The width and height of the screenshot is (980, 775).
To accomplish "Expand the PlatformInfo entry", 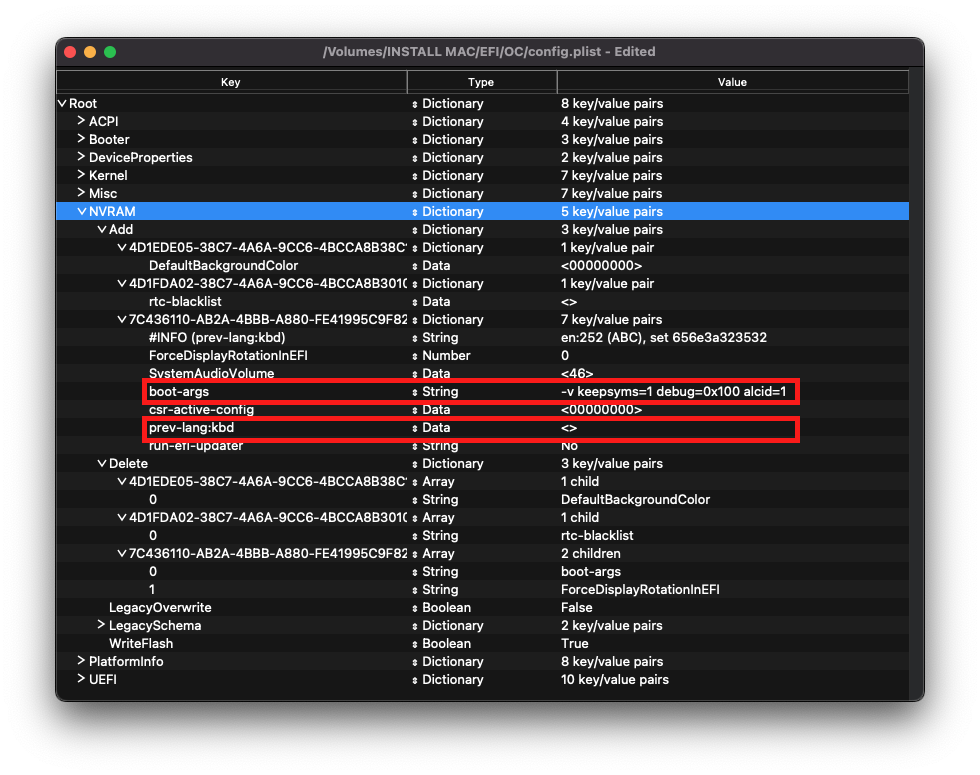I will pos(81,661).
